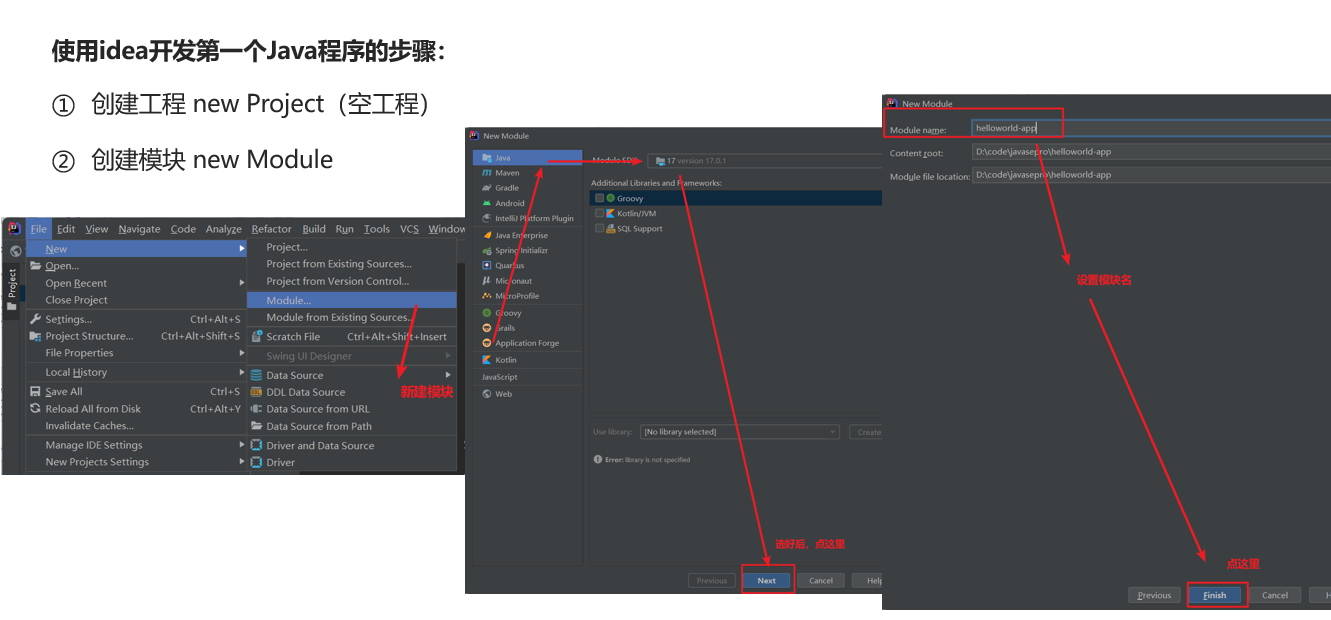Open the Refactor menu
1331x620 pixels.
pos(272,229)
